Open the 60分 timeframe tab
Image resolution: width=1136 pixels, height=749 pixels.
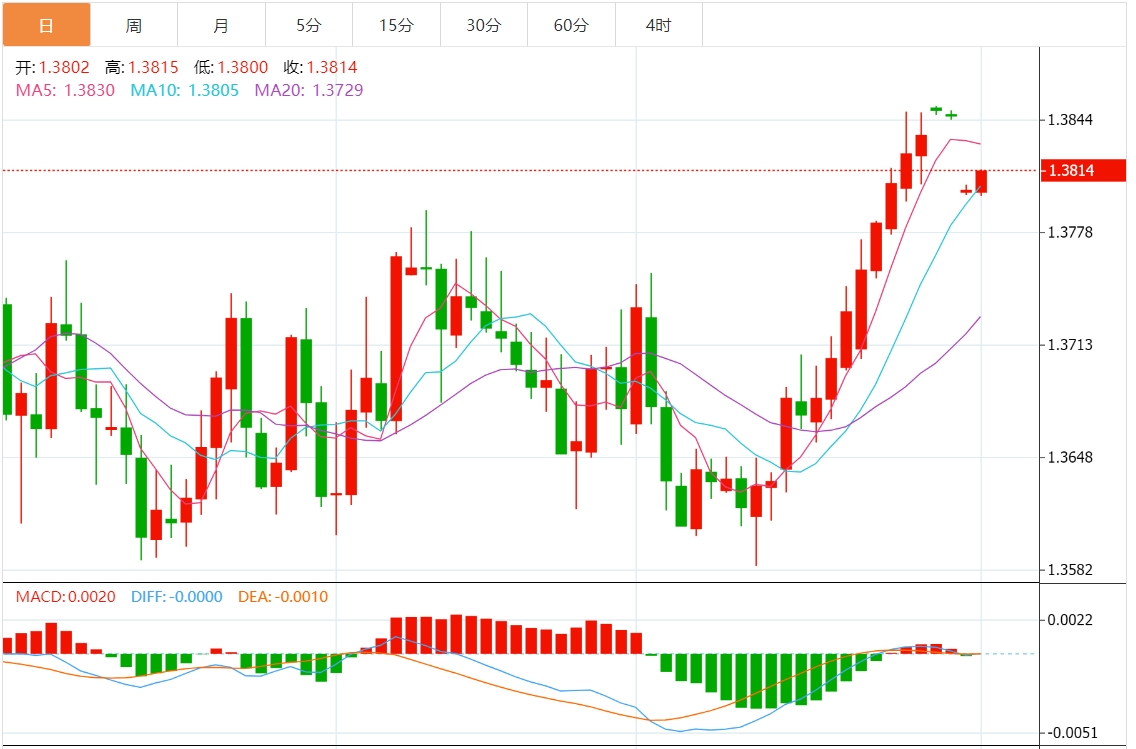point(572,25)
